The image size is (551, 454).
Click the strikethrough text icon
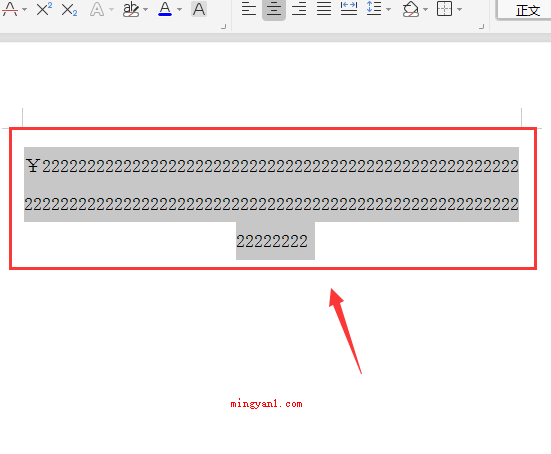point(10,9)
